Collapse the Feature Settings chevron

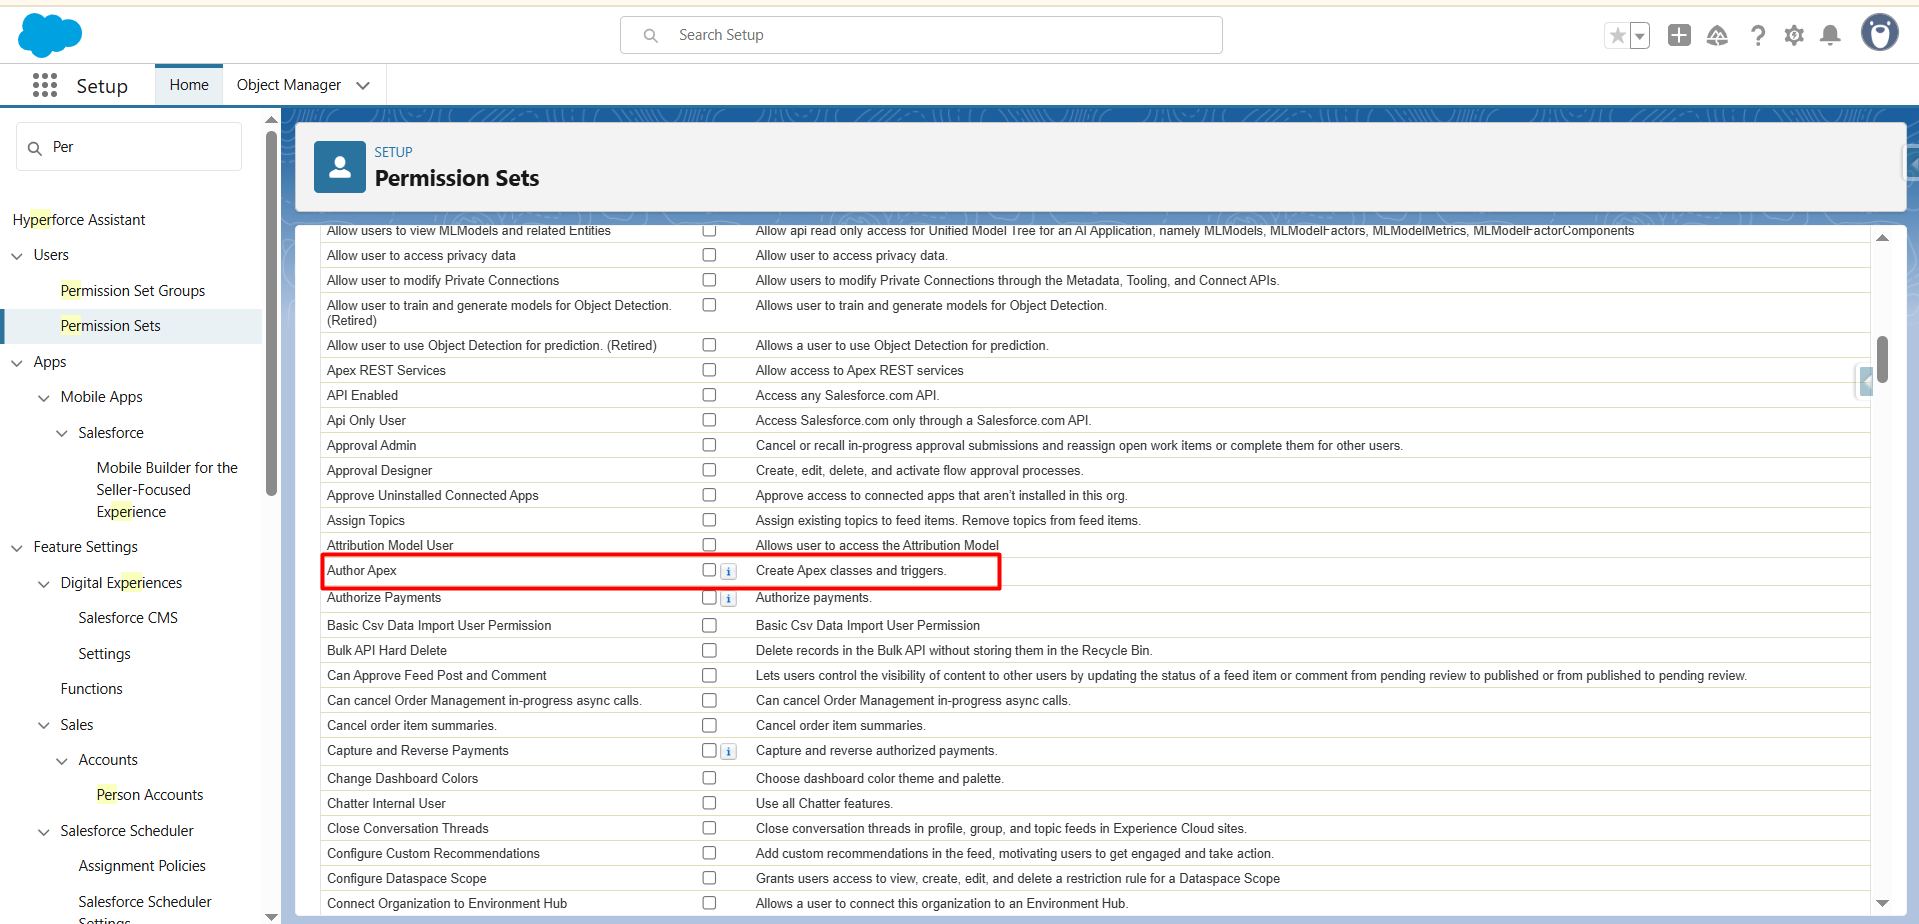coord(17,548)
